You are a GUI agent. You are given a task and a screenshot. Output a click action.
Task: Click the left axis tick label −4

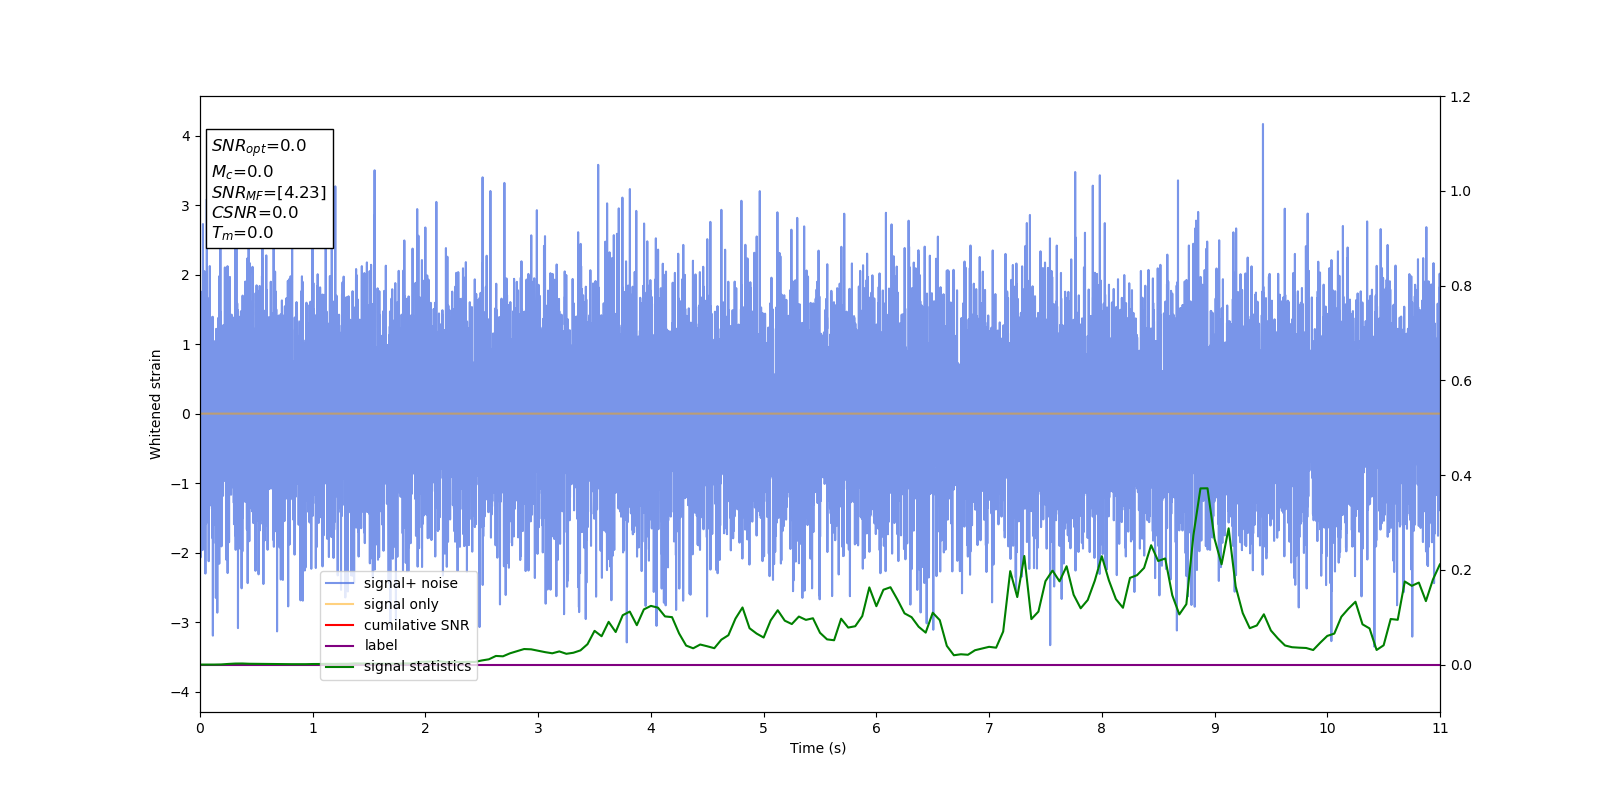click(180, 692)
